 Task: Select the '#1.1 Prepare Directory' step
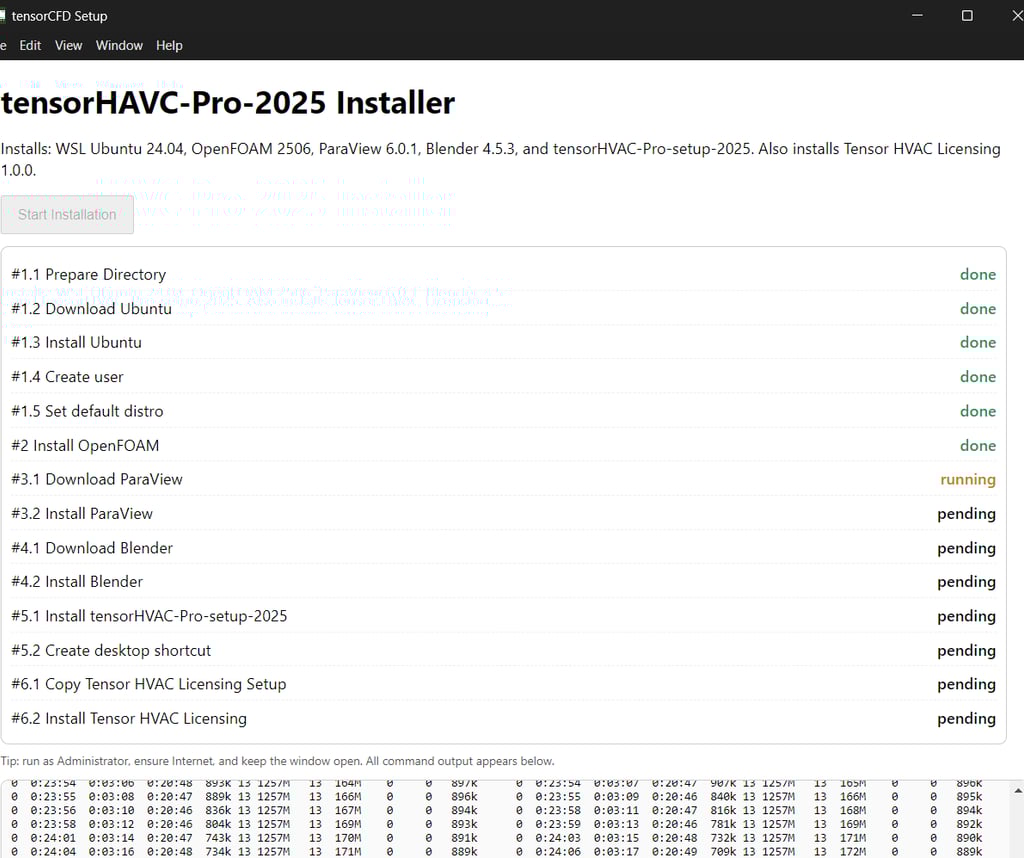(504, 275)
